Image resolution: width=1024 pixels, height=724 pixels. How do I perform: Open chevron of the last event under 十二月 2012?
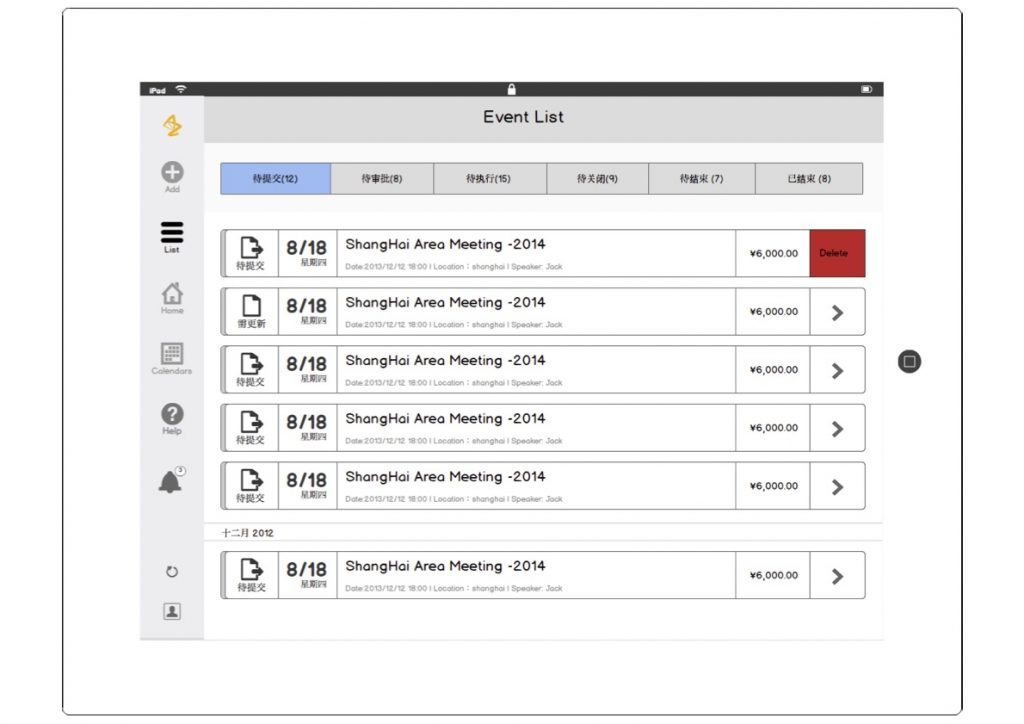point(837,576)
